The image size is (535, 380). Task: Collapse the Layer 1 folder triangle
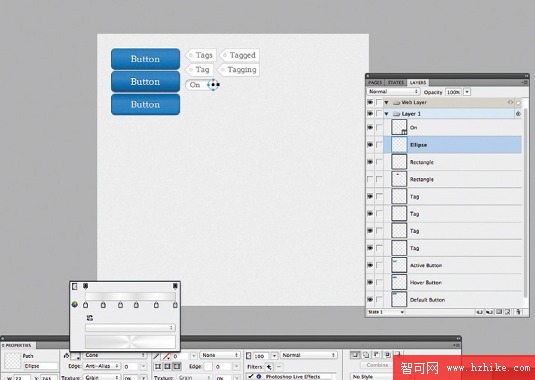pyautogui.click(x=387, y=114)
